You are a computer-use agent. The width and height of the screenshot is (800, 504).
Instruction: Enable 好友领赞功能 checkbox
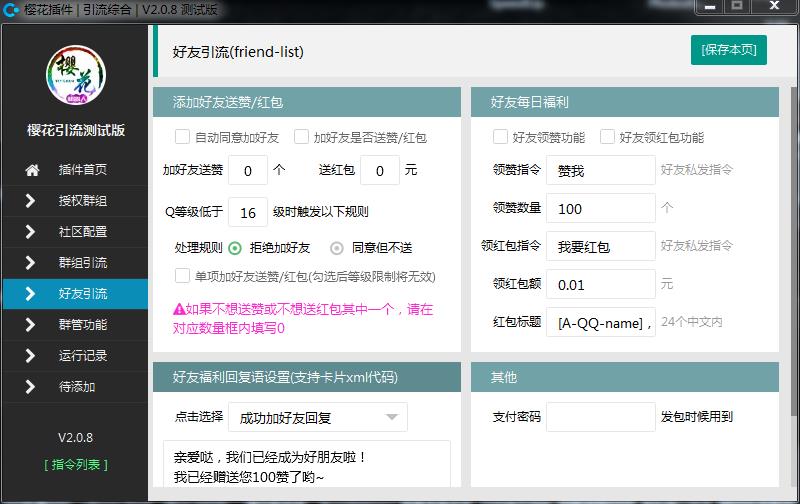[x=500, y=137]
